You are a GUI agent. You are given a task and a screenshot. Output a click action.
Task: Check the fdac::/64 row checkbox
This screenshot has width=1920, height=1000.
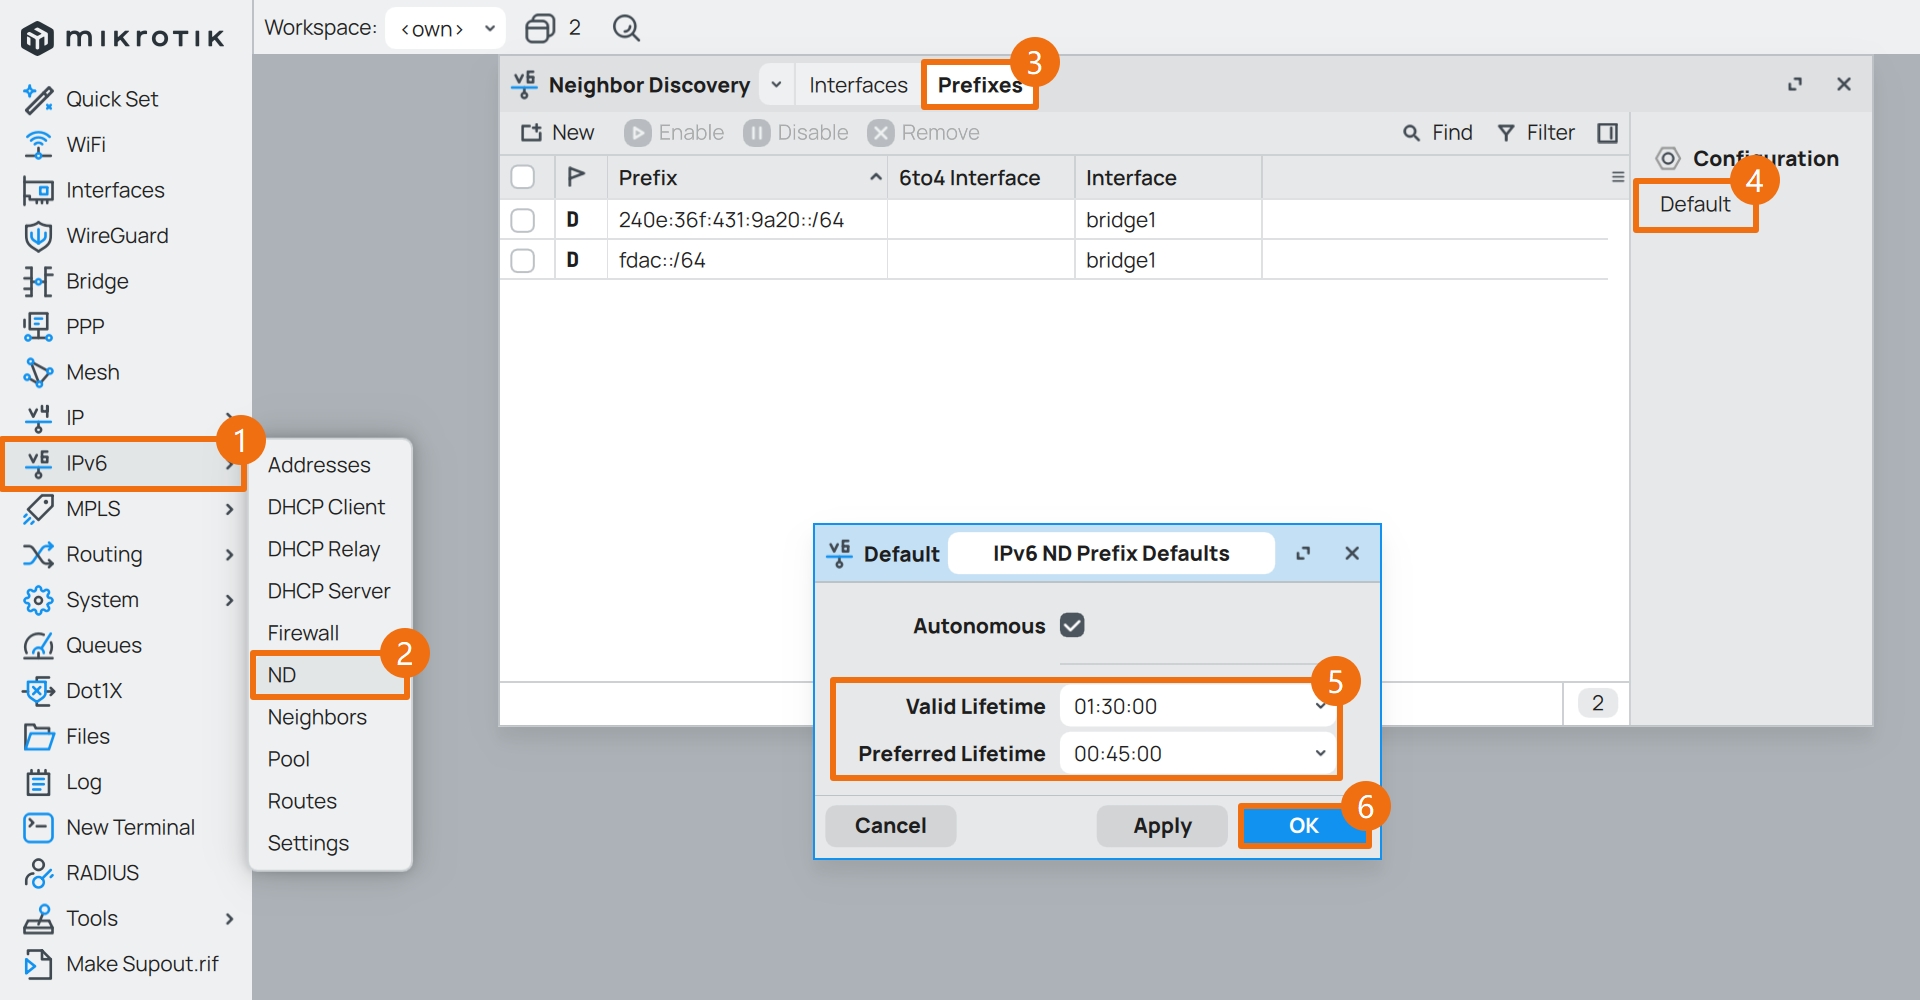tap(523, 260)
